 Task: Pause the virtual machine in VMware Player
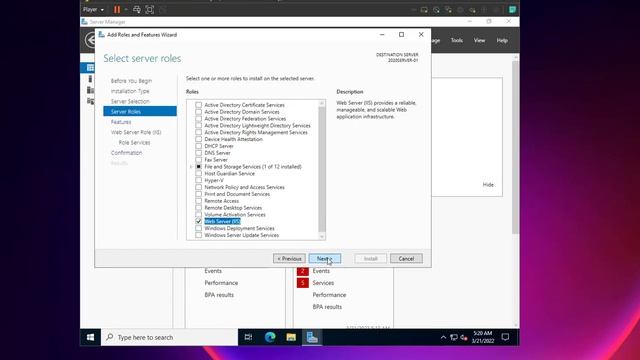117,9
